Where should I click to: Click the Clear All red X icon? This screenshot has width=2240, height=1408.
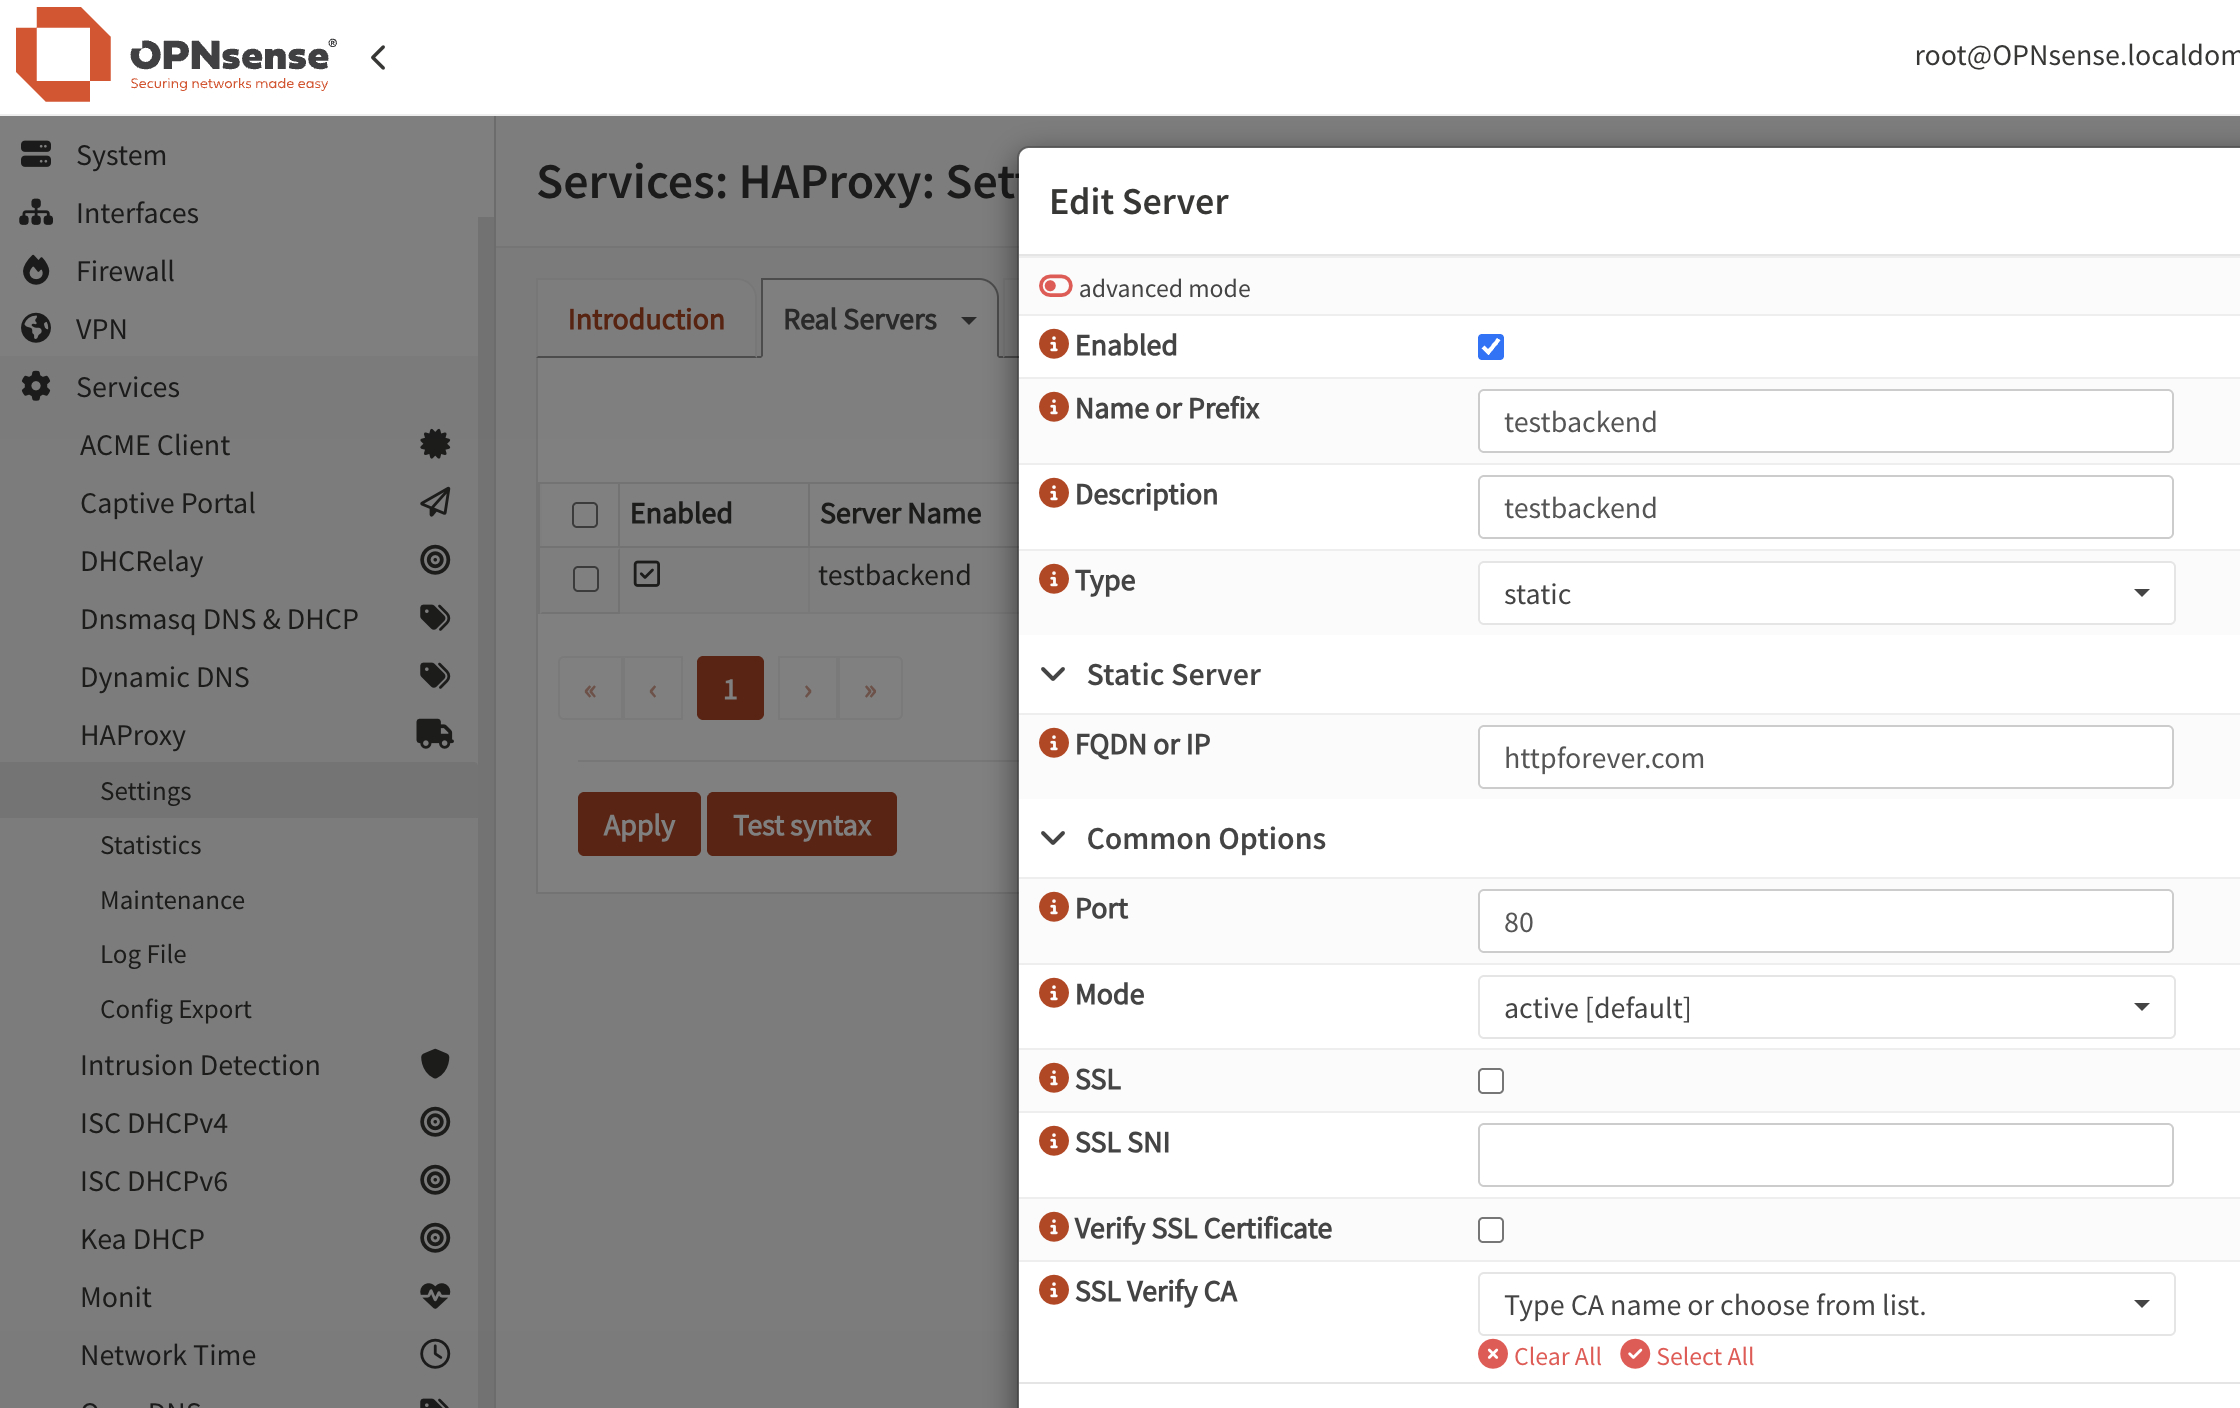pyautogui.click(x=1492, y=1355)
